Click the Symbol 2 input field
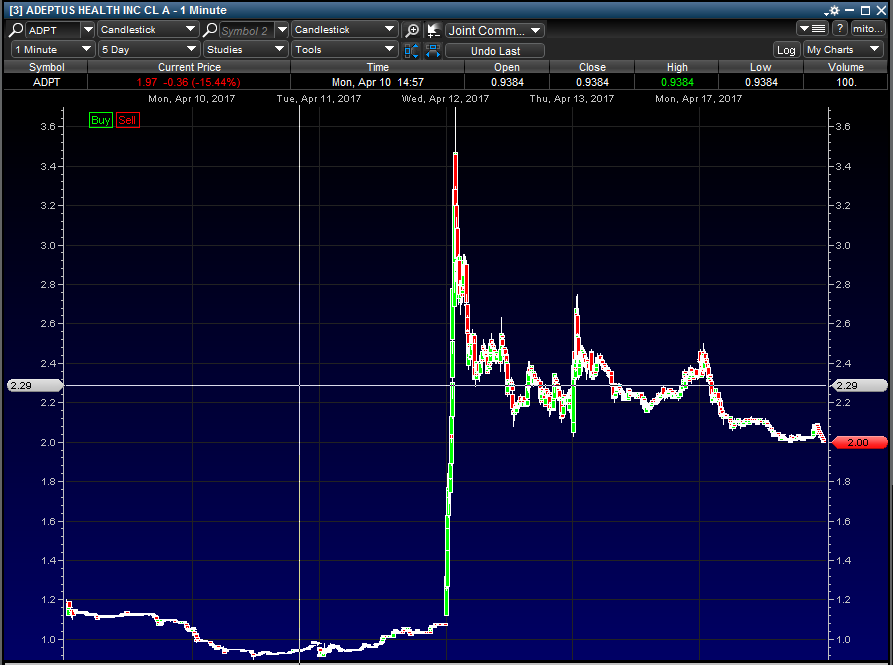The image size is (893, 665). 247,30
